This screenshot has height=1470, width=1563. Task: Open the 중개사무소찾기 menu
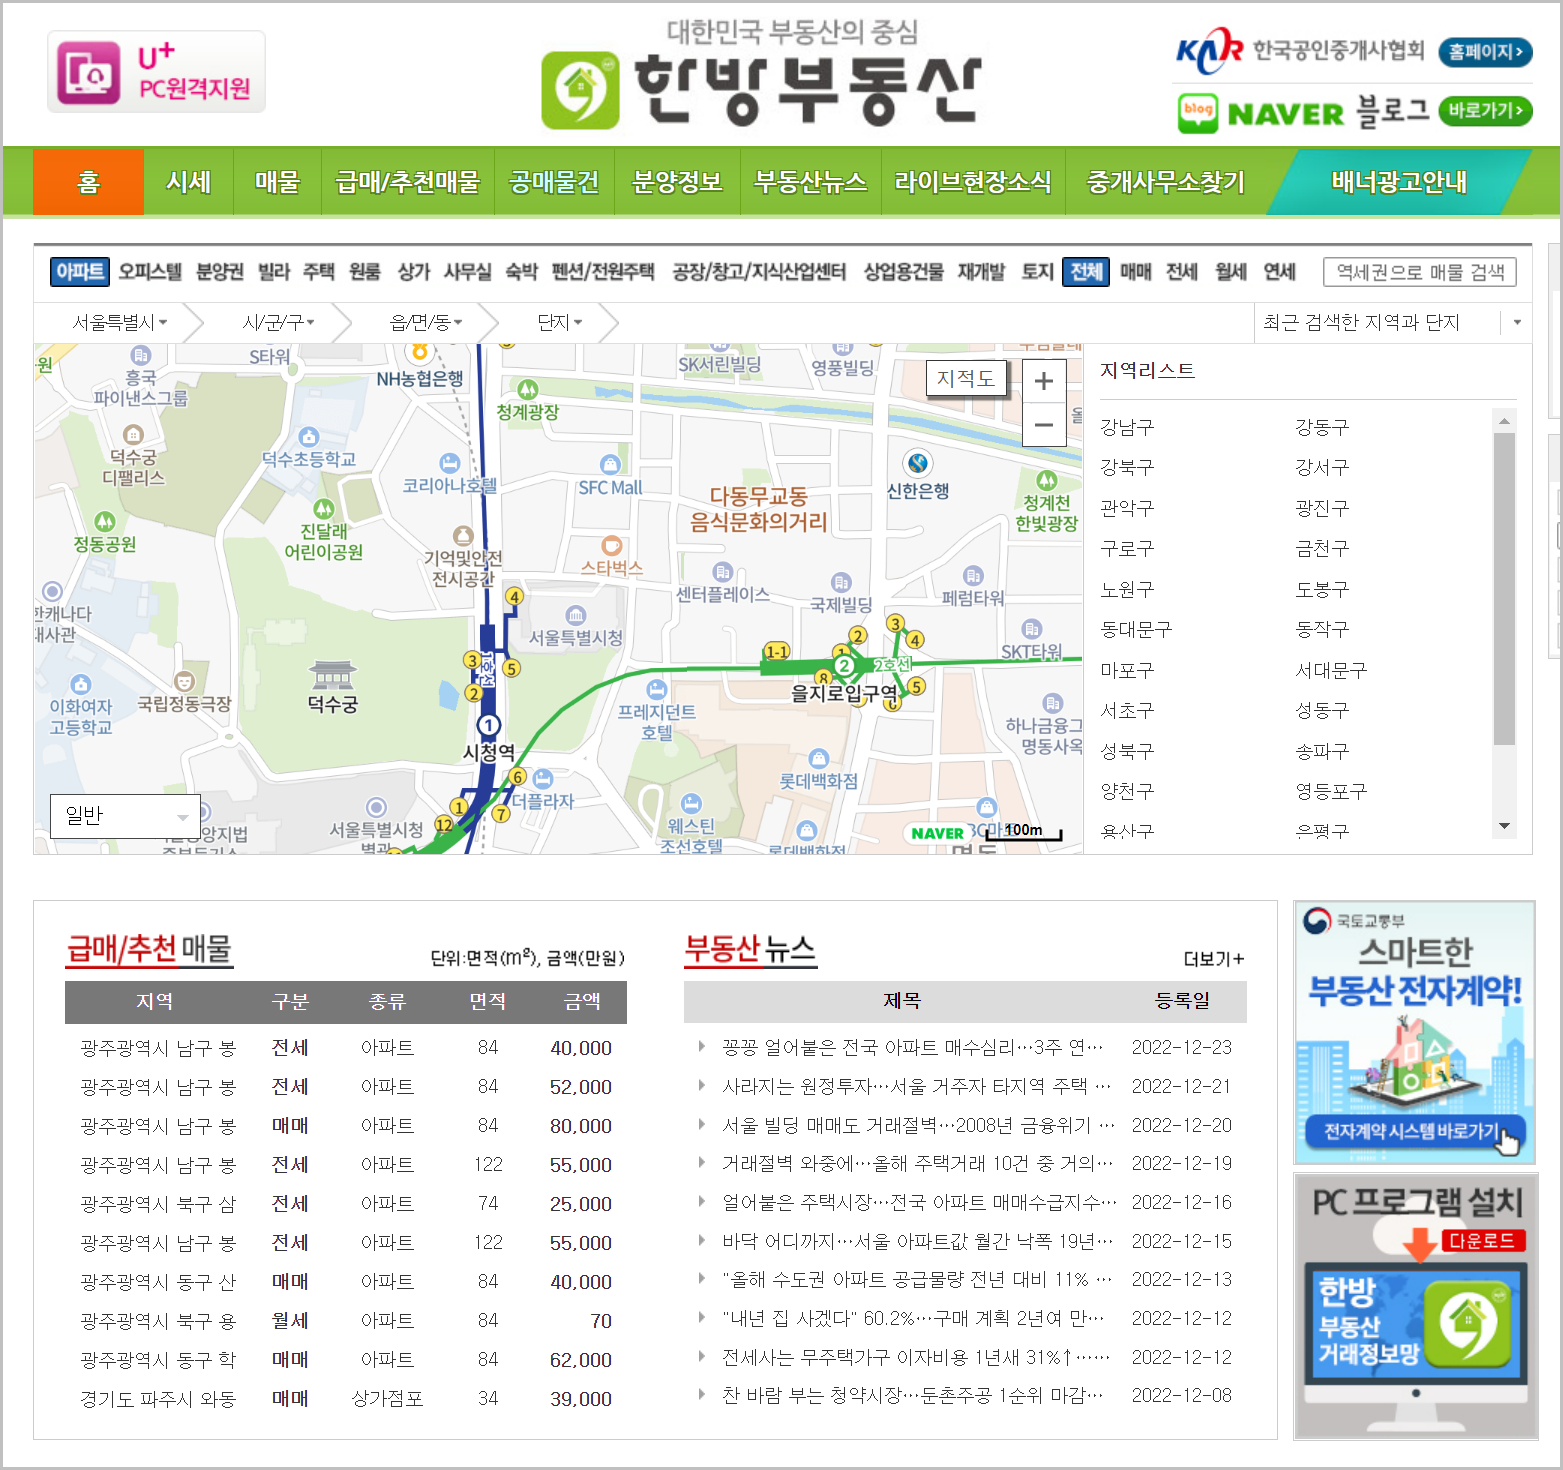point(1165,182)
